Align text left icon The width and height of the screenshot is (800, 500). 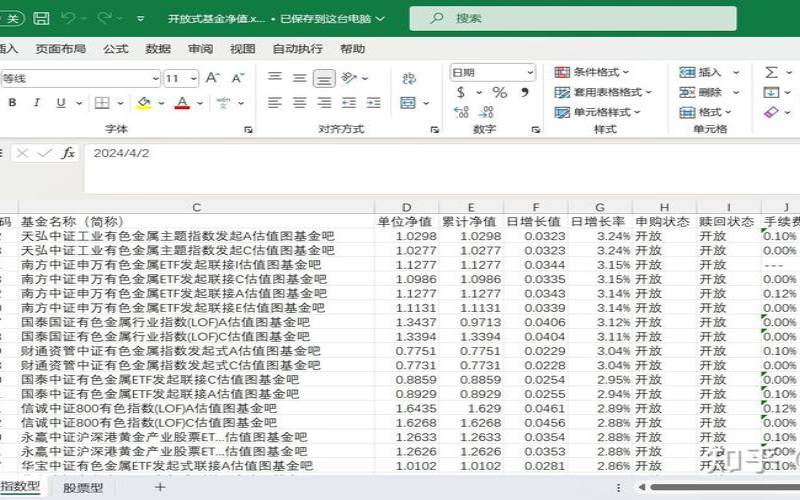275,103
